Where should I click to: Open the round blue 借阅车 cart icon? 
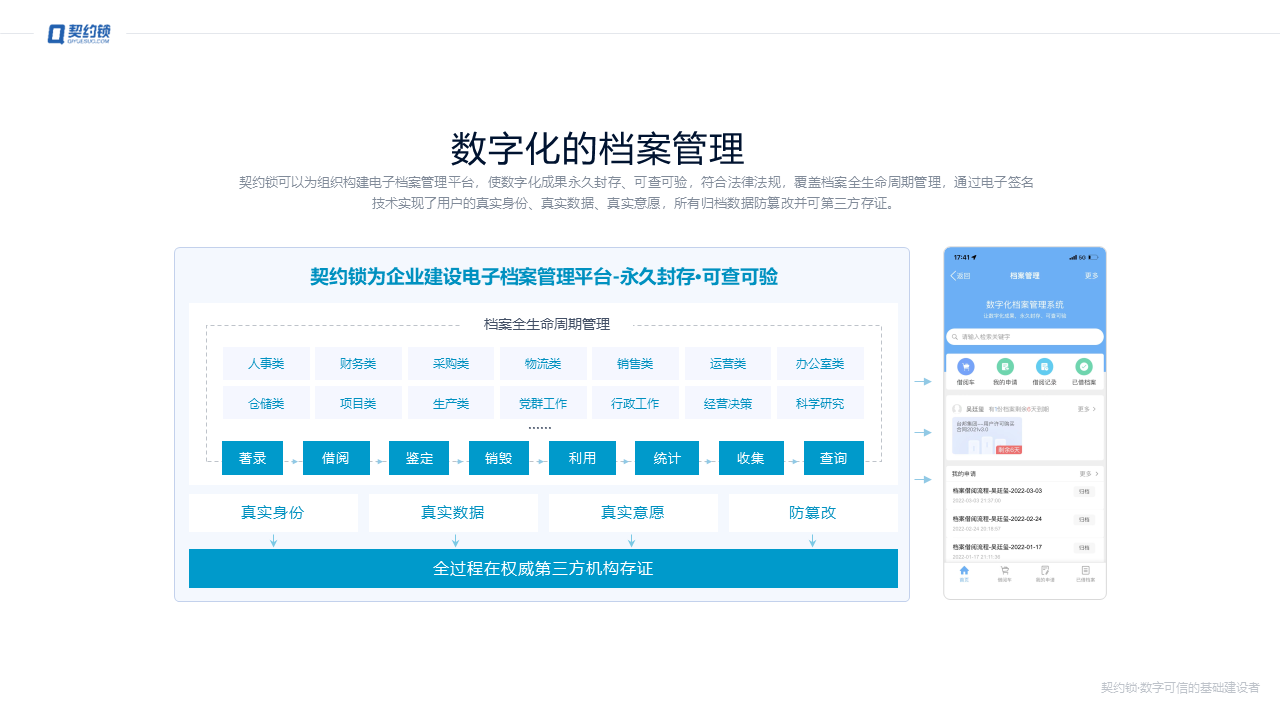point(966,367)
